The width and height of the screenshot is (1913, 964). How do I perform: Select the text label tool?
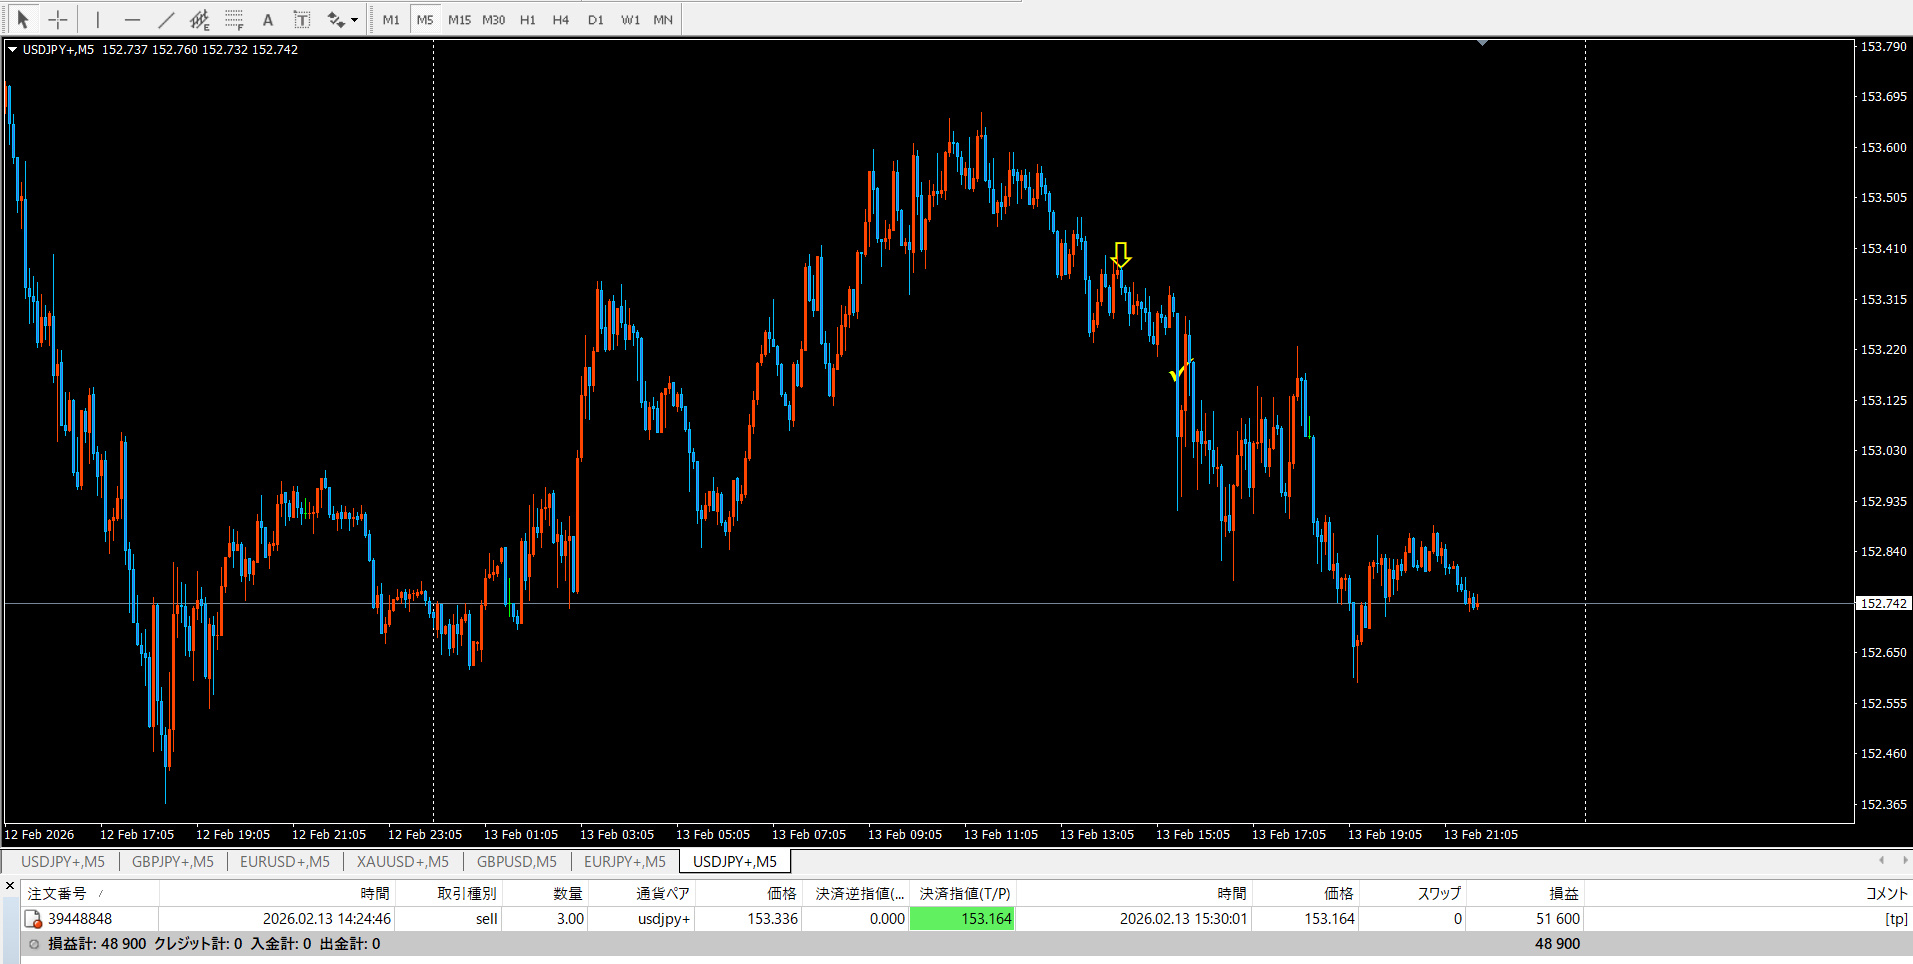click(x=301, y=19)
